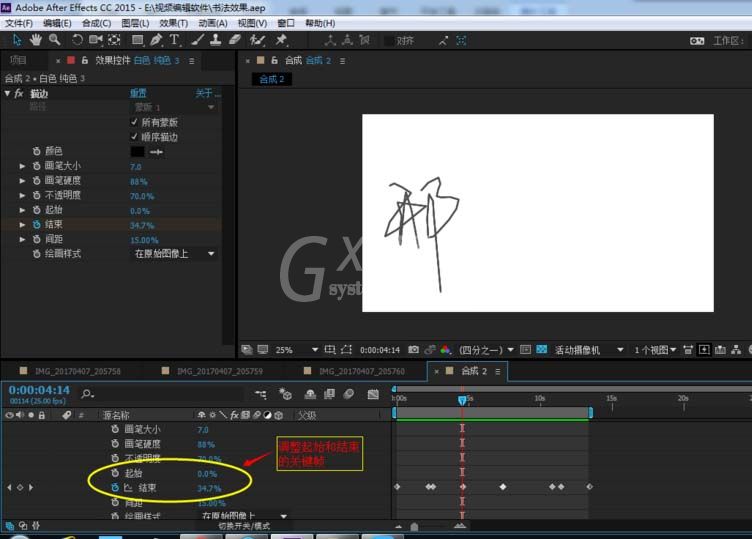Click the black 颜色 swatch
752x539 pixels.
(137, 152)
